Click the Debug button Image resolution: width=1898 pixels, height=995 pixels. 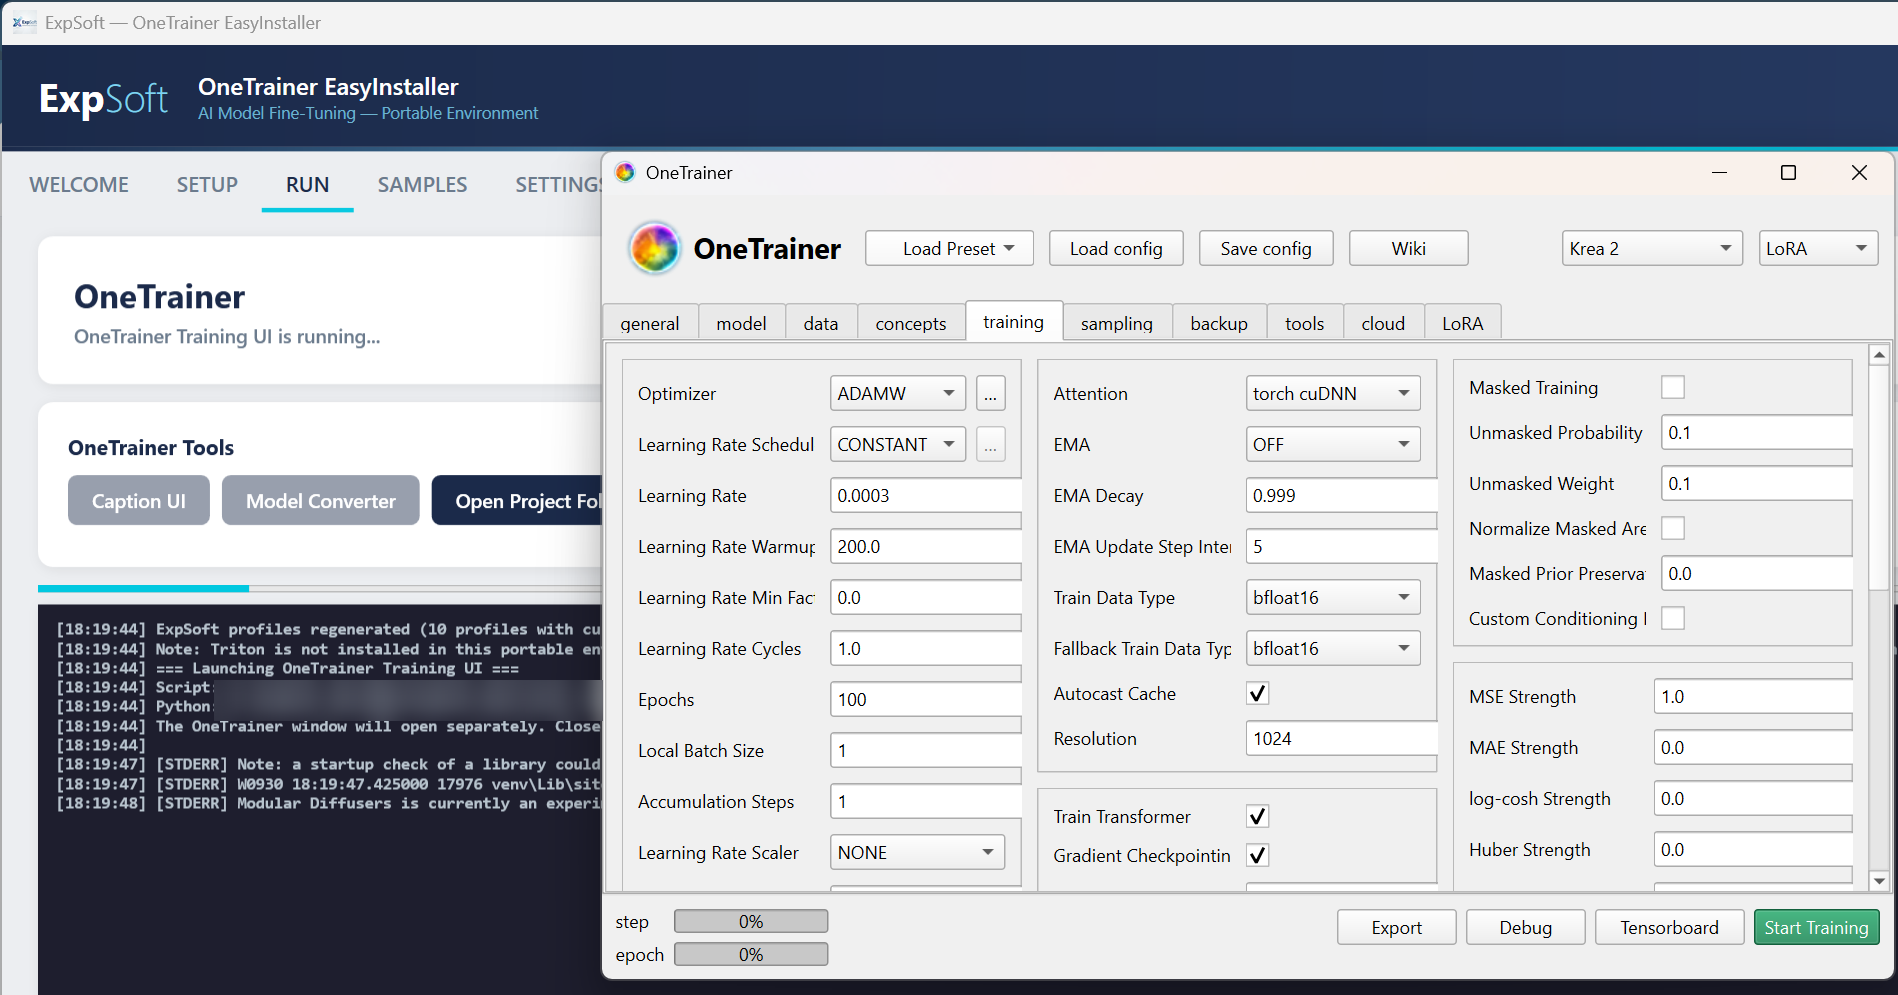[x=1526, y=927]
